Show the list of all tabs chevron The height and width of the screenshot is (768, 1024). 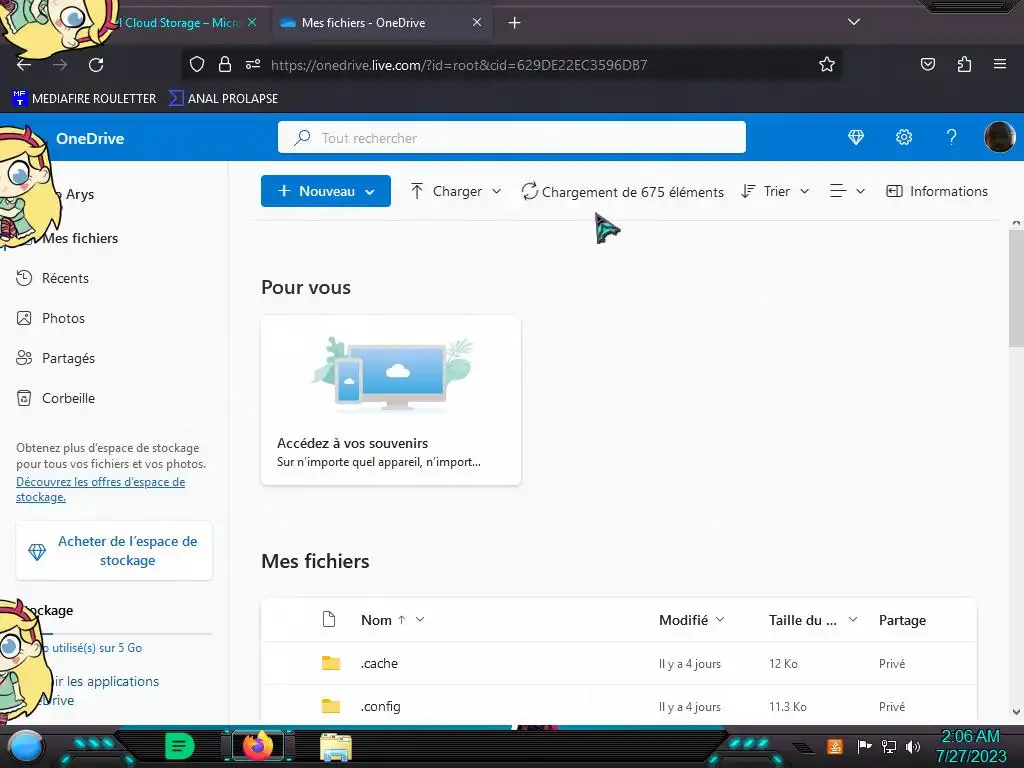tap(854, 22)
